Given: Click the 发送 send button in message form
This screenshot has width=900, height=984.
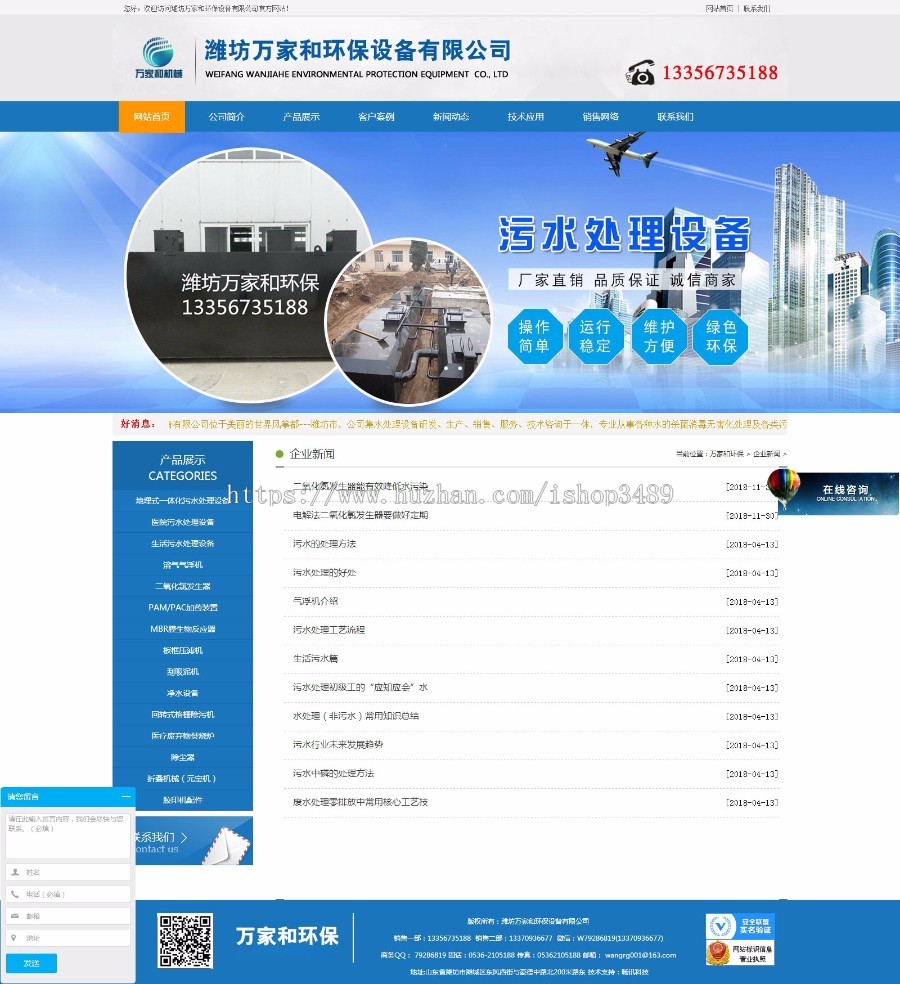Looking at the screenshot, I should point(31,963).
